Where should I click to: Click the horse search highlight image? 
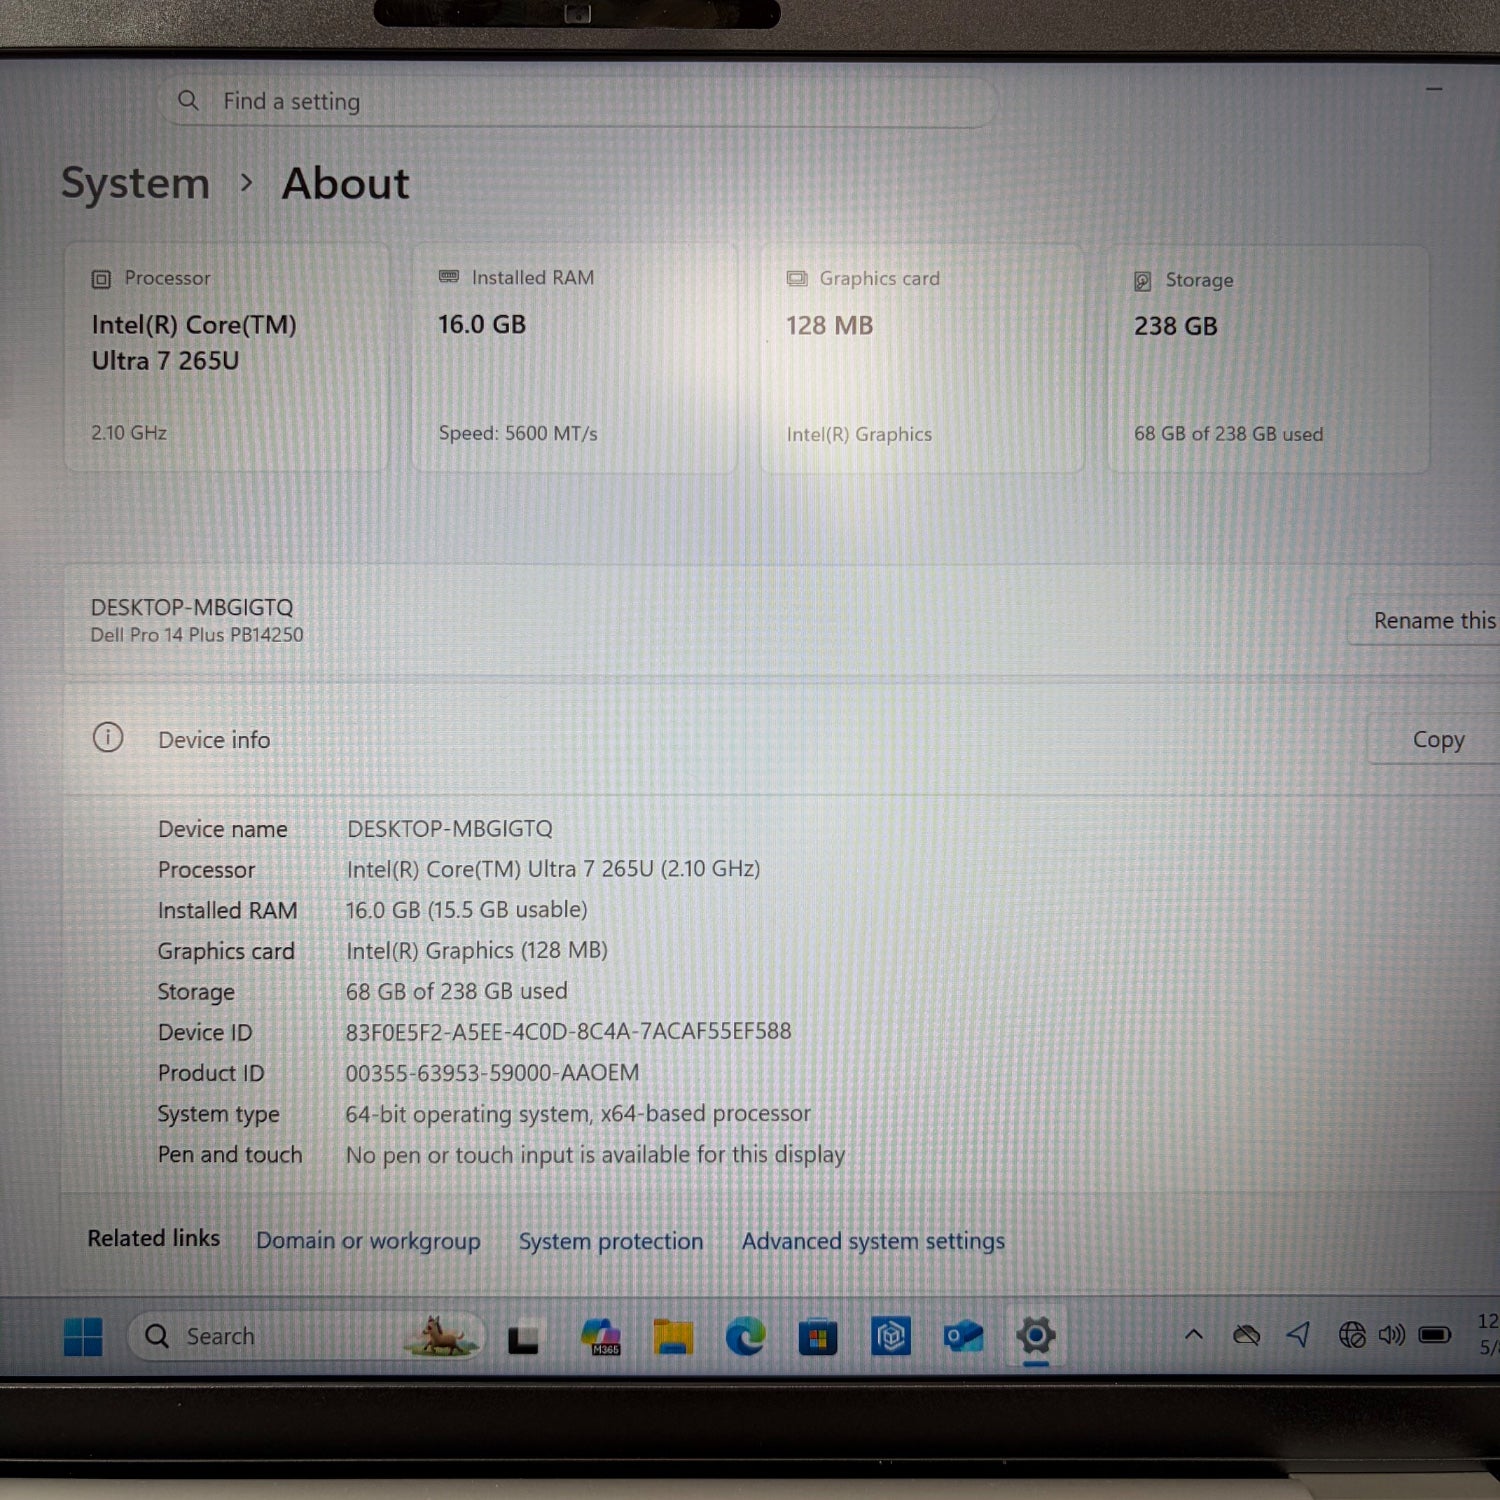click(x=440, y=1336)
